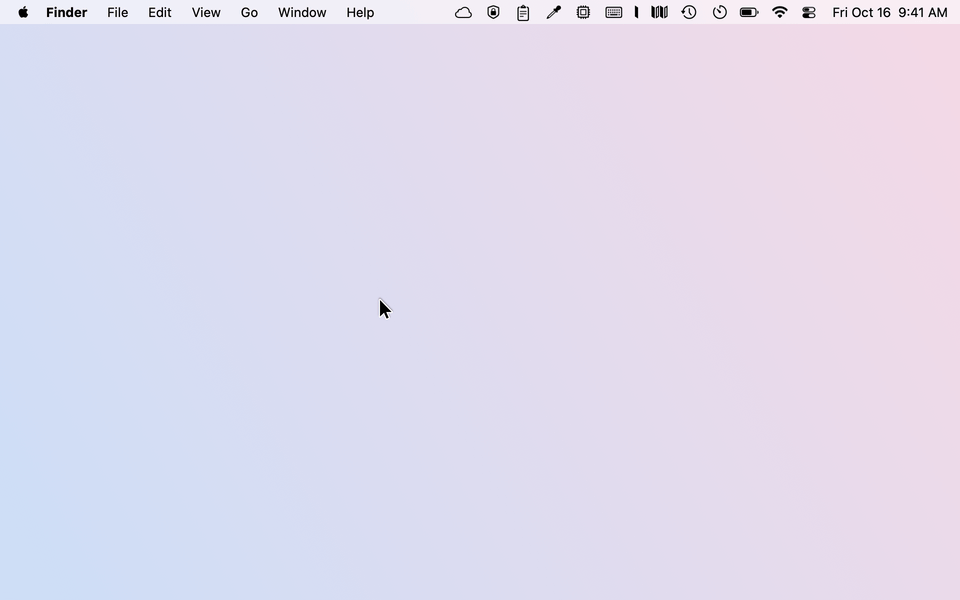Viewport: 960px width, 600px height.
Task: Open the View menu
Action: (x=206, y=12)
